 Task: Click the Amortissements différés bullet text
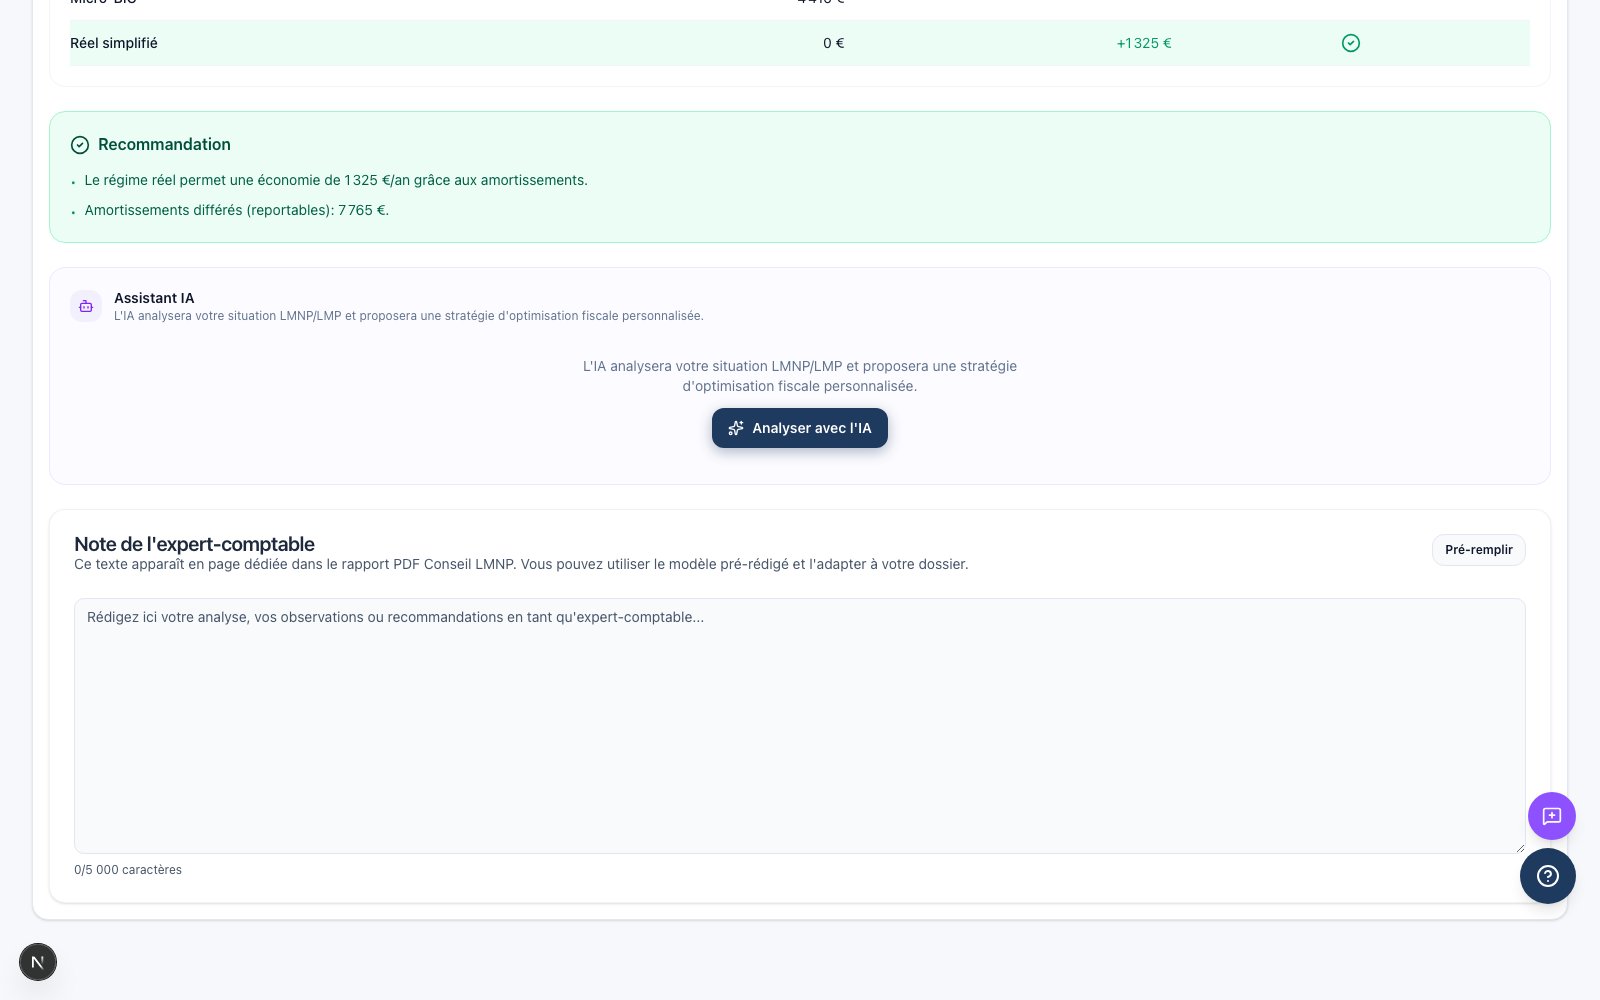[237, 210]
